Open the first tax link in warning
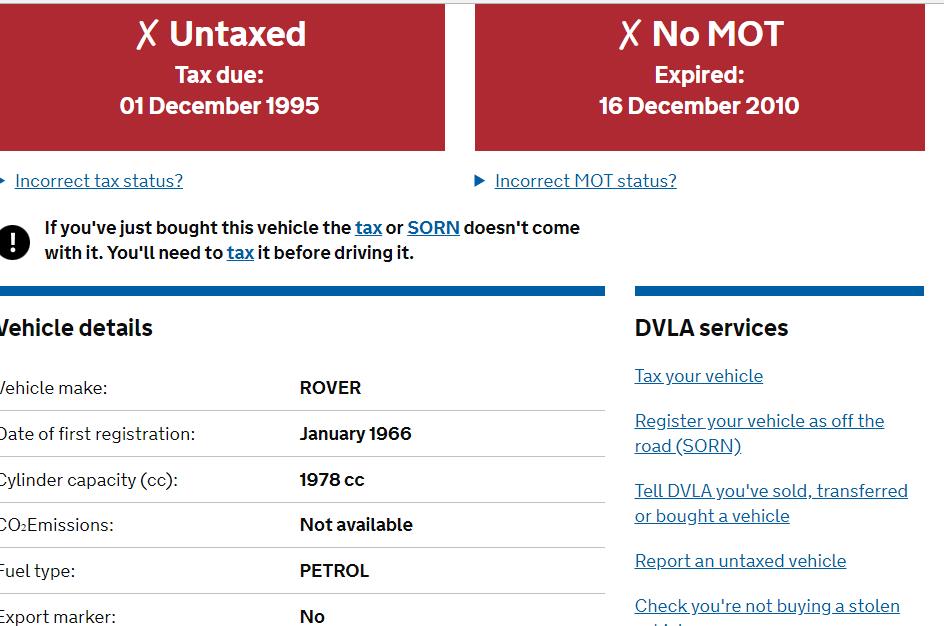This screenshot has height=626, width=944. pyautogui.click(x=368, y=228)
